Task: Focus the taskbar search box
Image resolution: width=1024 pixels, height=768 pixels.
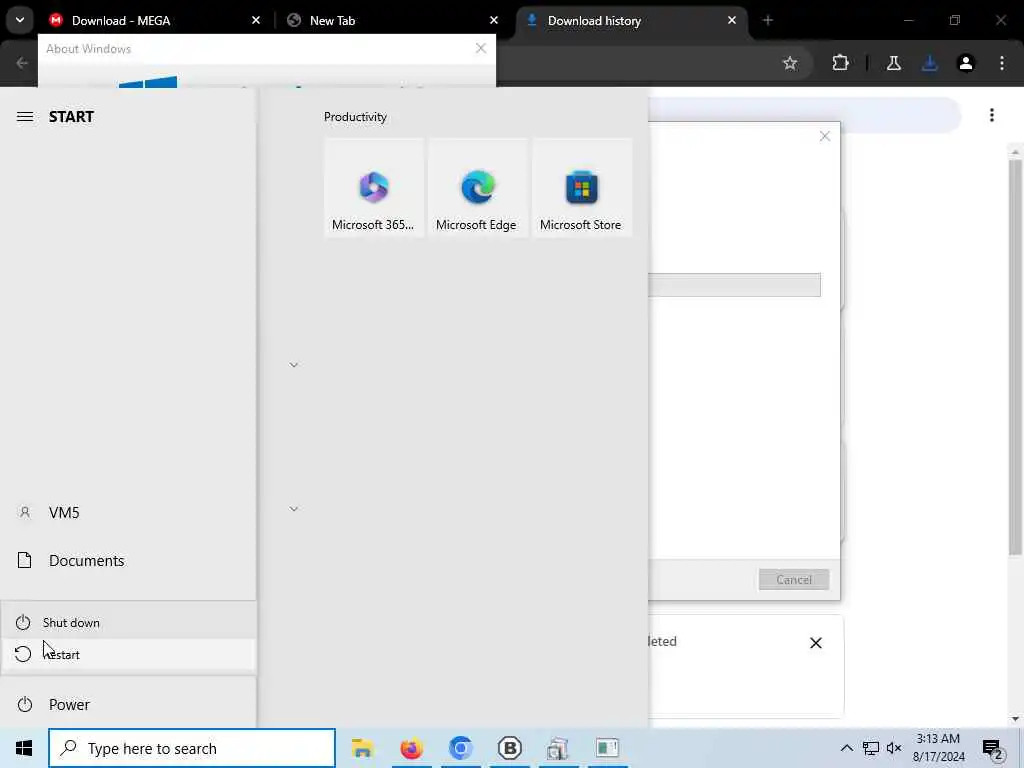Action: click(192, 748)
